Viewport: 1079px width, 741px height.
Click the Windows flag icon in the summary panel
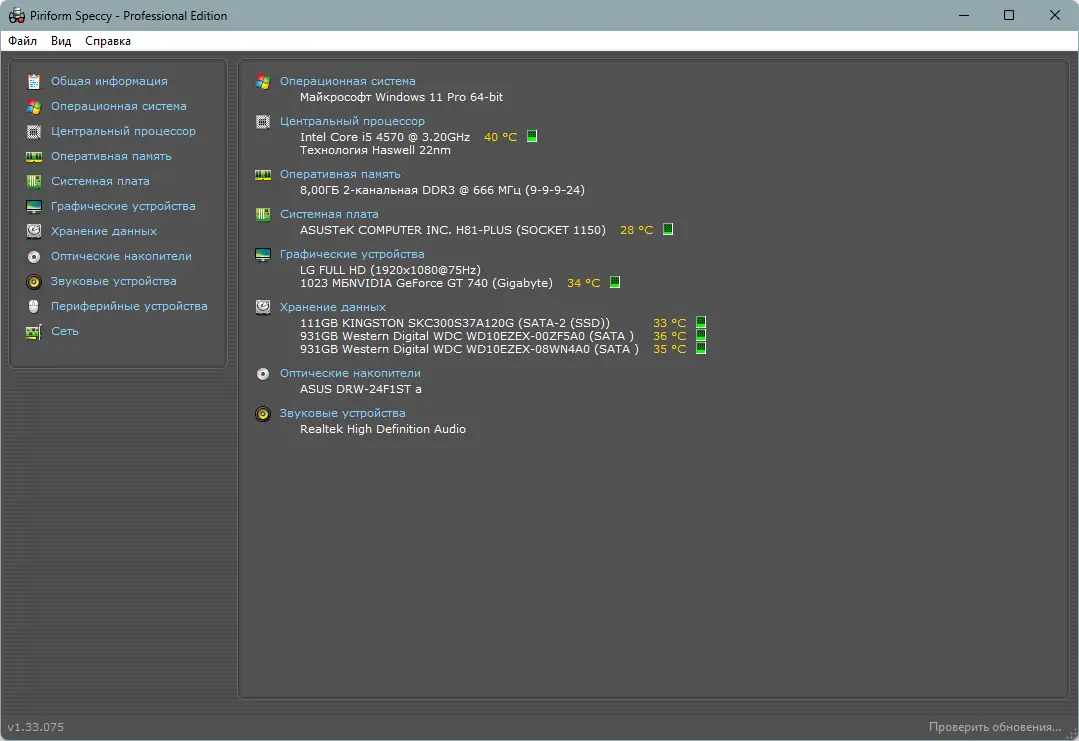(x=263, y=82)
